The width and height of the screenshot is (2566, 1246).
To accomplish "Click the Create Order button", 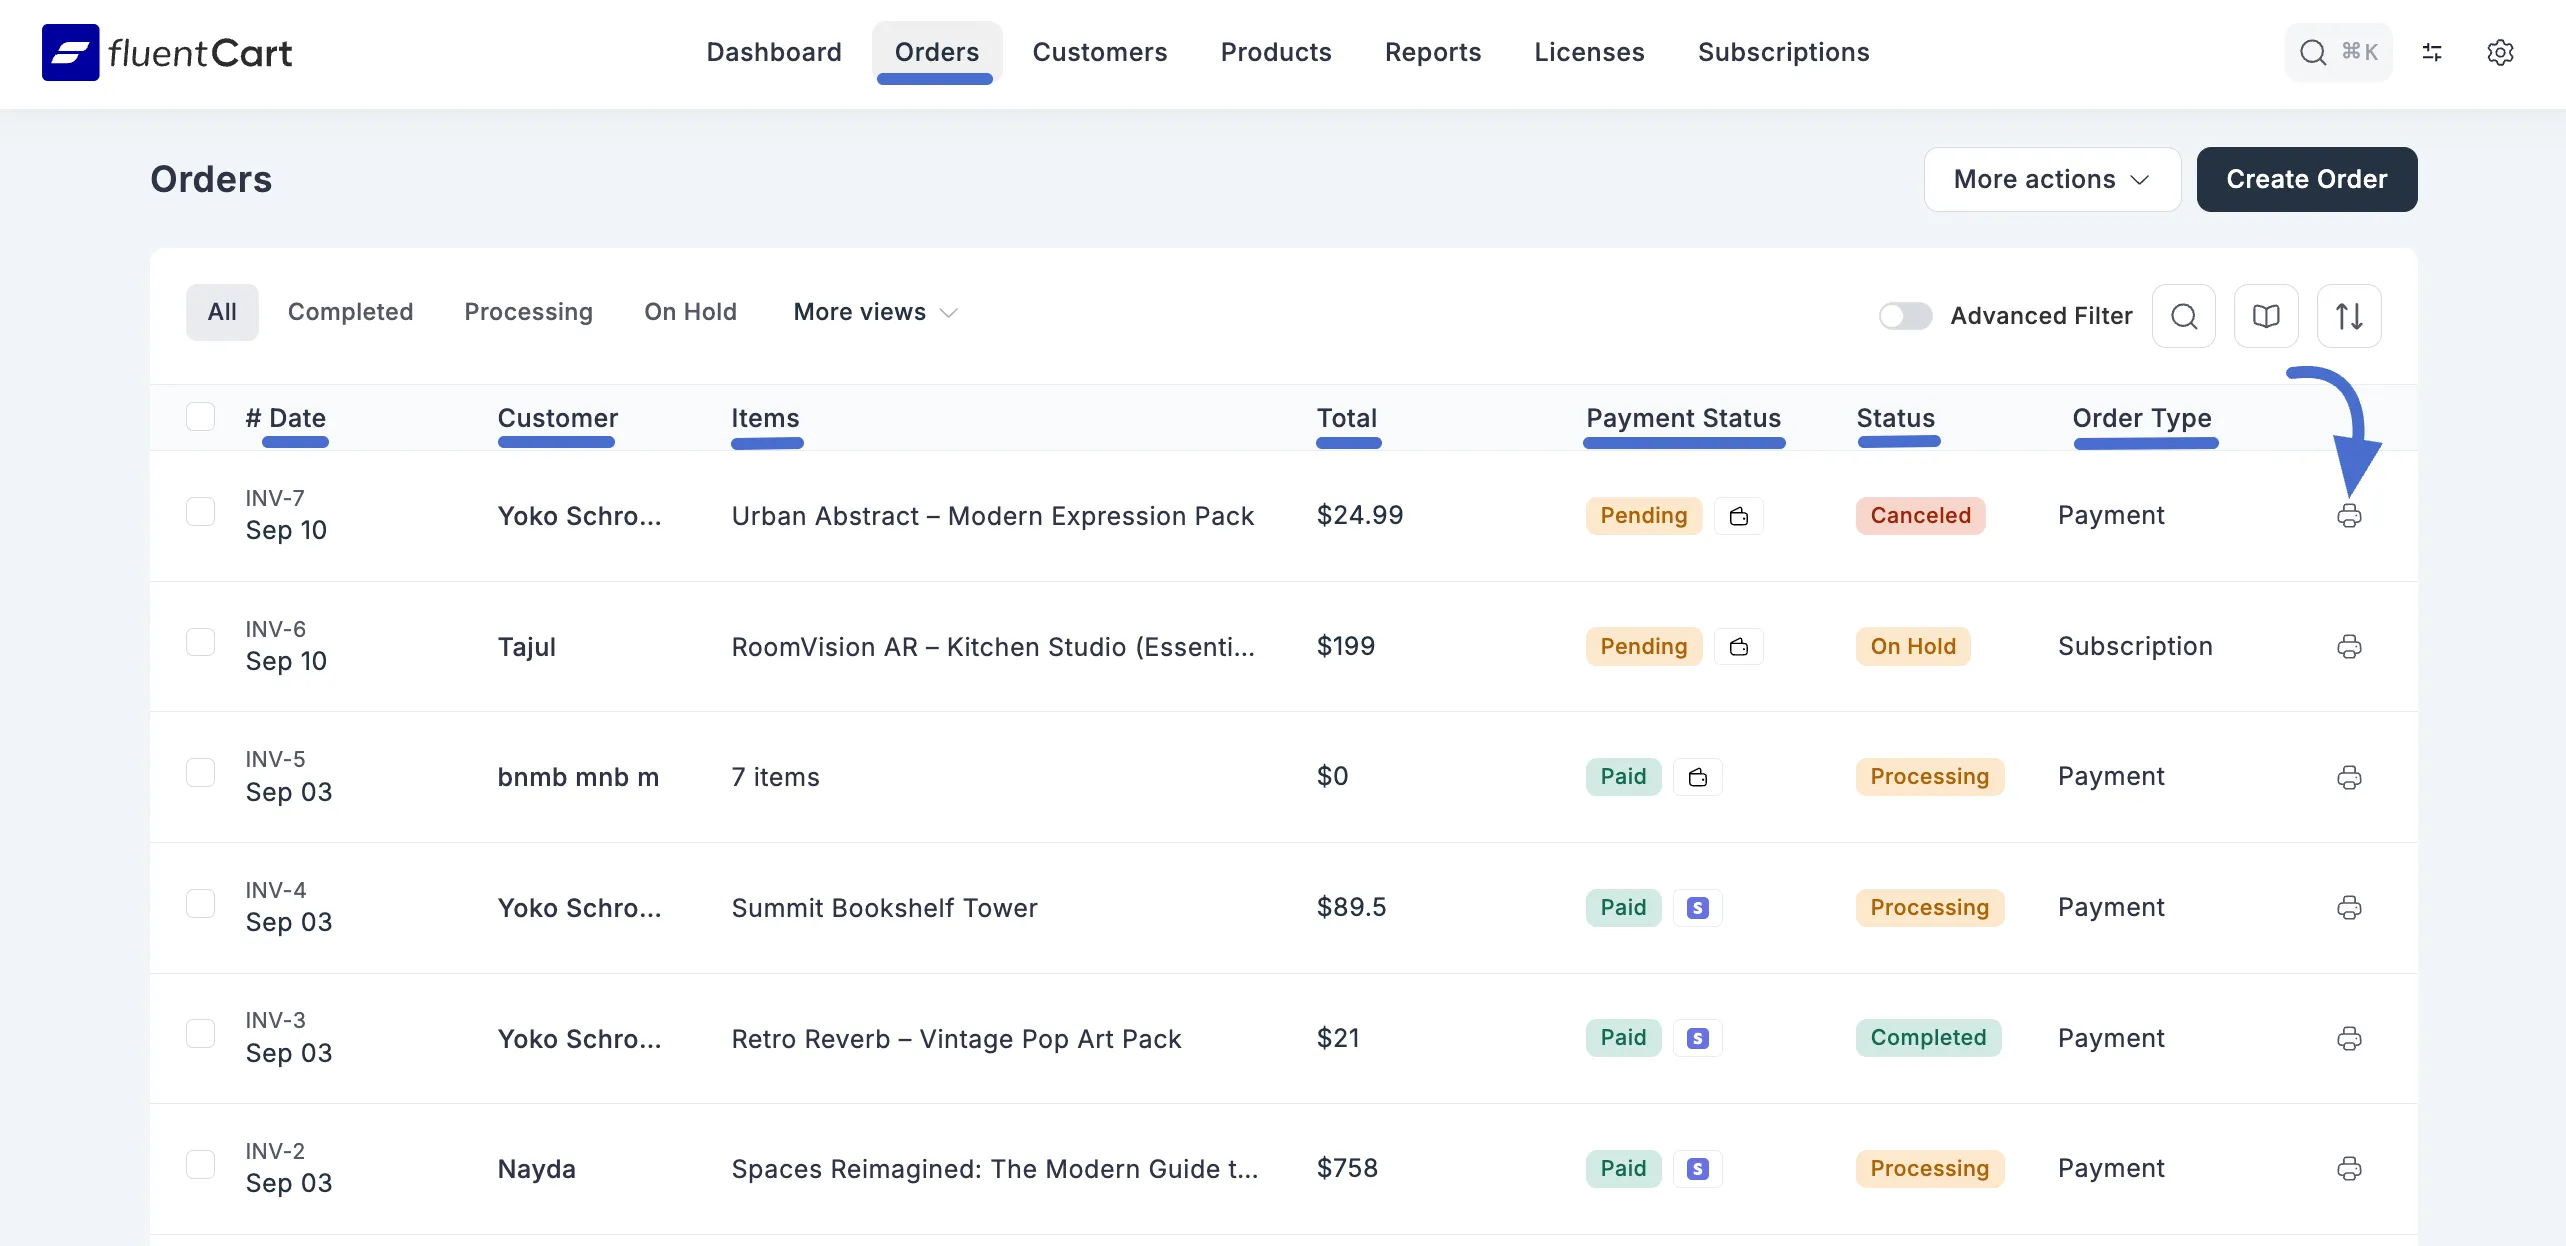I will (x=2306, y=179).
